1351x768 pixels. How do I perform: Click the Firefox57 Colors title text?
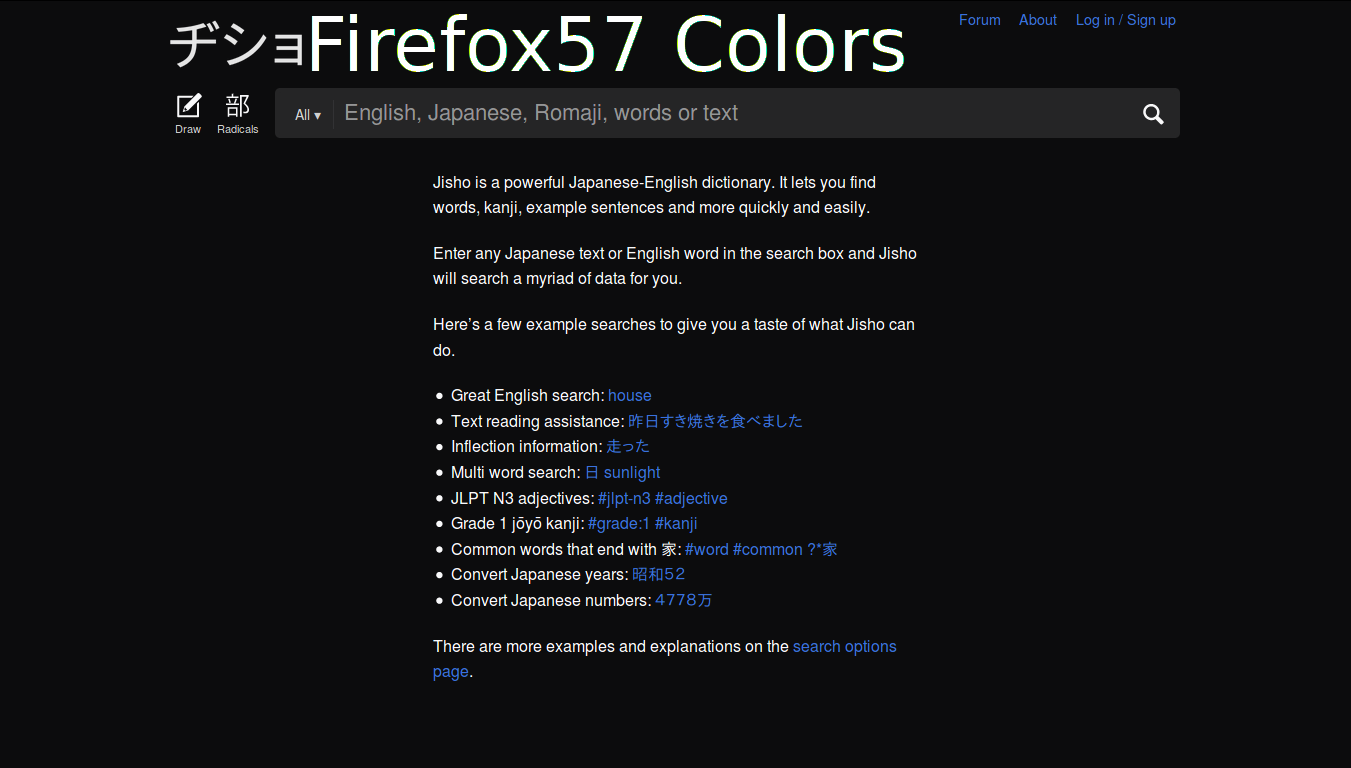coord(606,46)
